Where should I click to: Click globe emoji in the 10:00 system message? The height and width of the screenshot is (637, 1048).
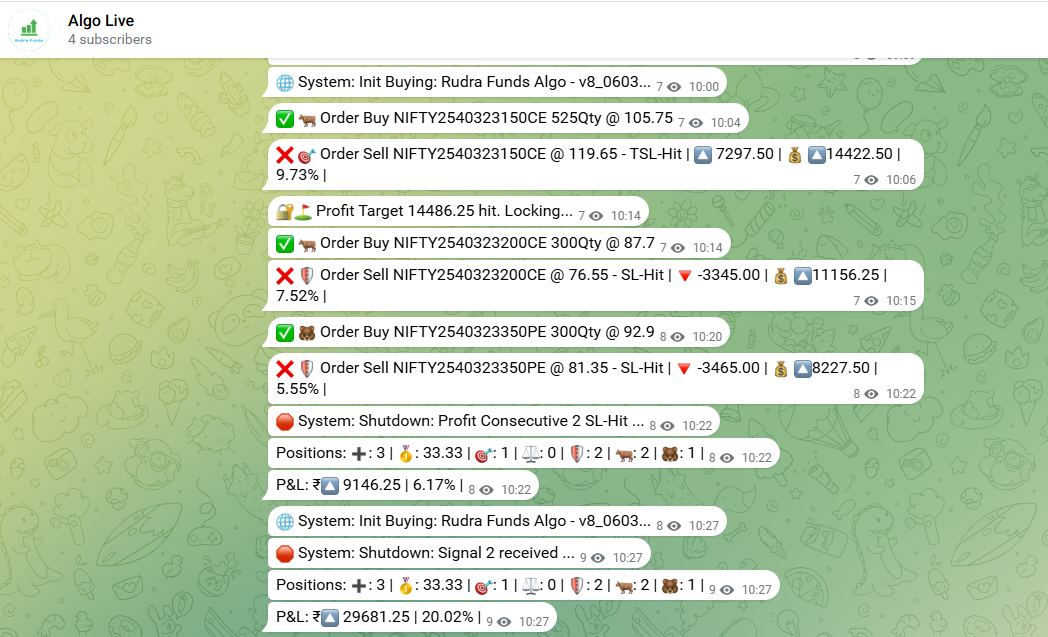(x=285, y=86)
